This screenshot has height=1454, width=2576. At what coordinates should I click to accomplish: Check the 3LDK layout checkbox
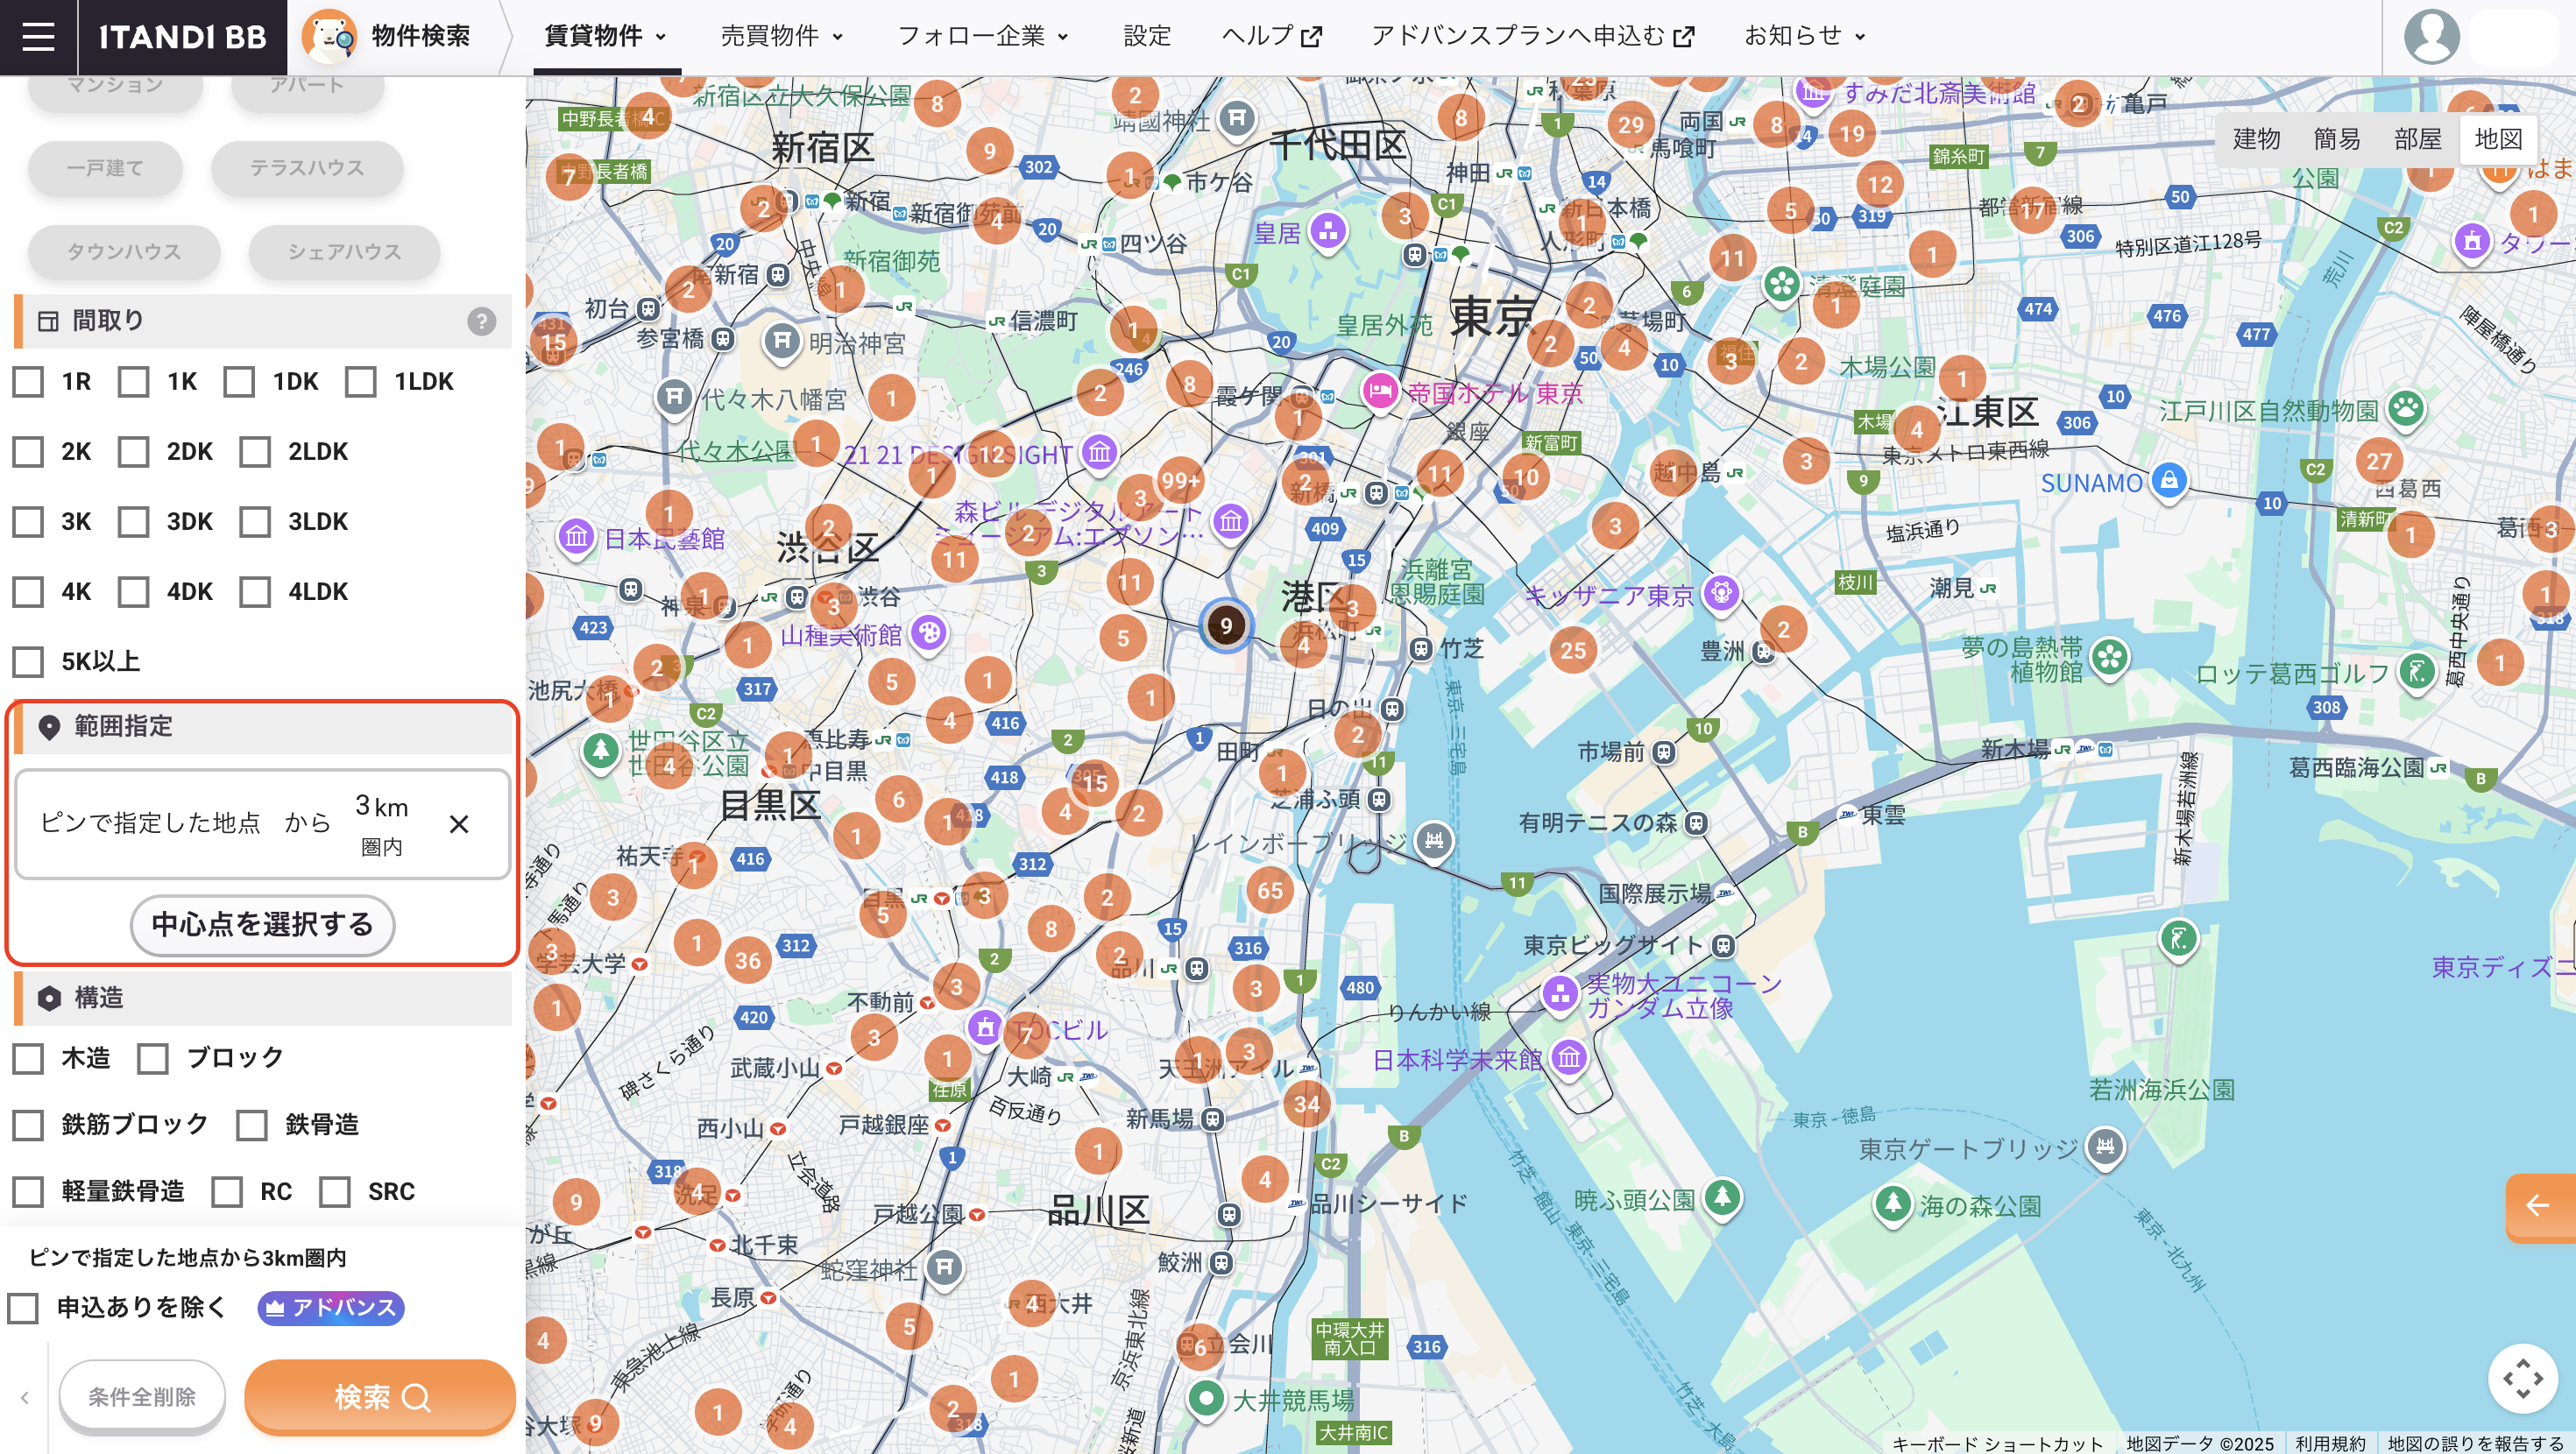point(255,521)
